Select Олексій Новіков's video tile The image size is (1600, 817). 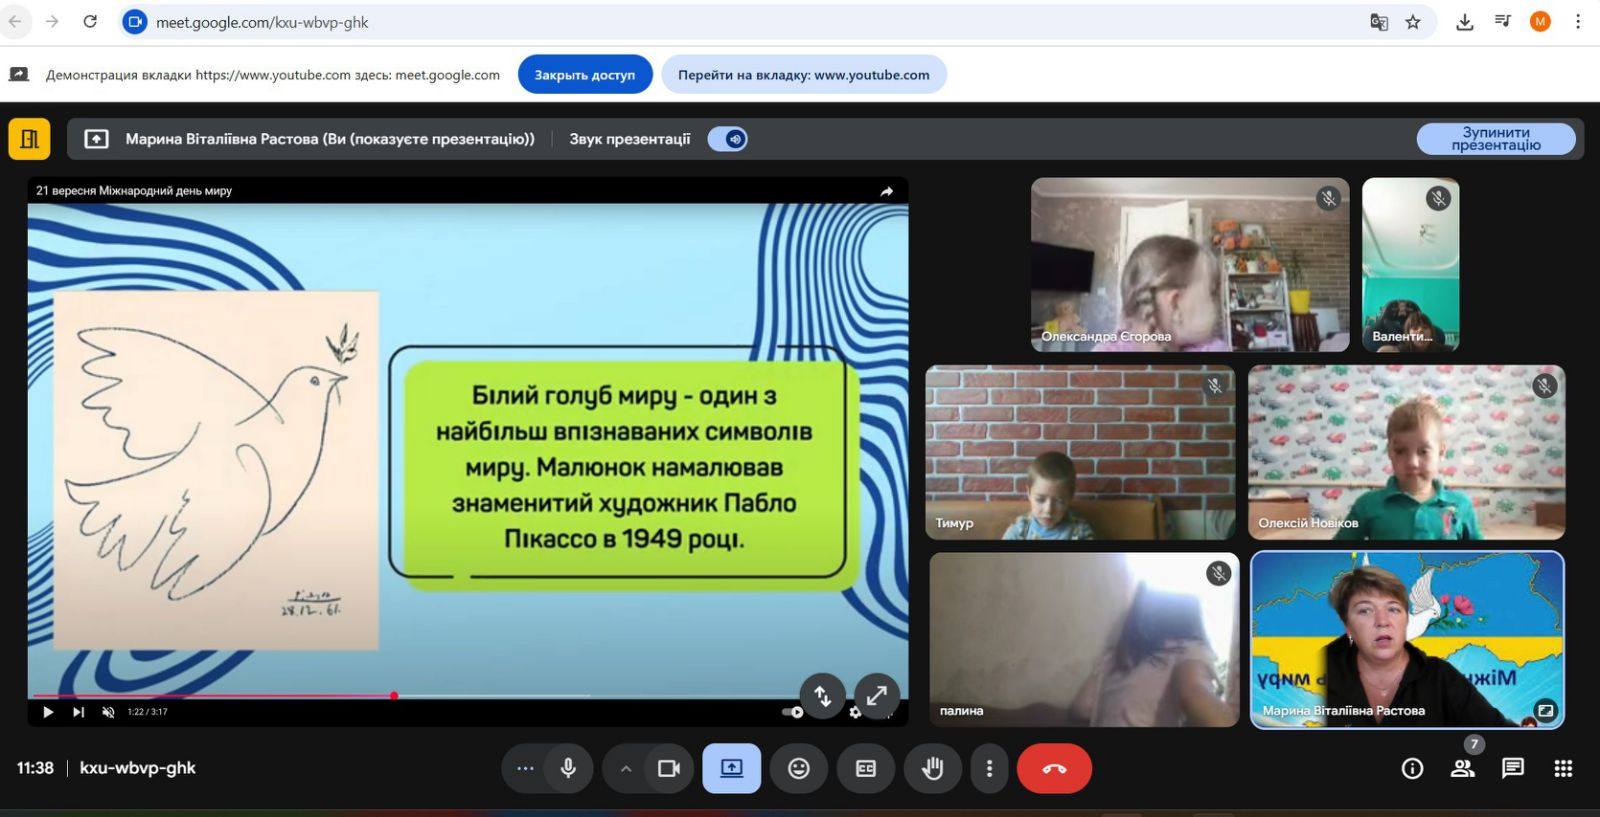pos(1406,452)
